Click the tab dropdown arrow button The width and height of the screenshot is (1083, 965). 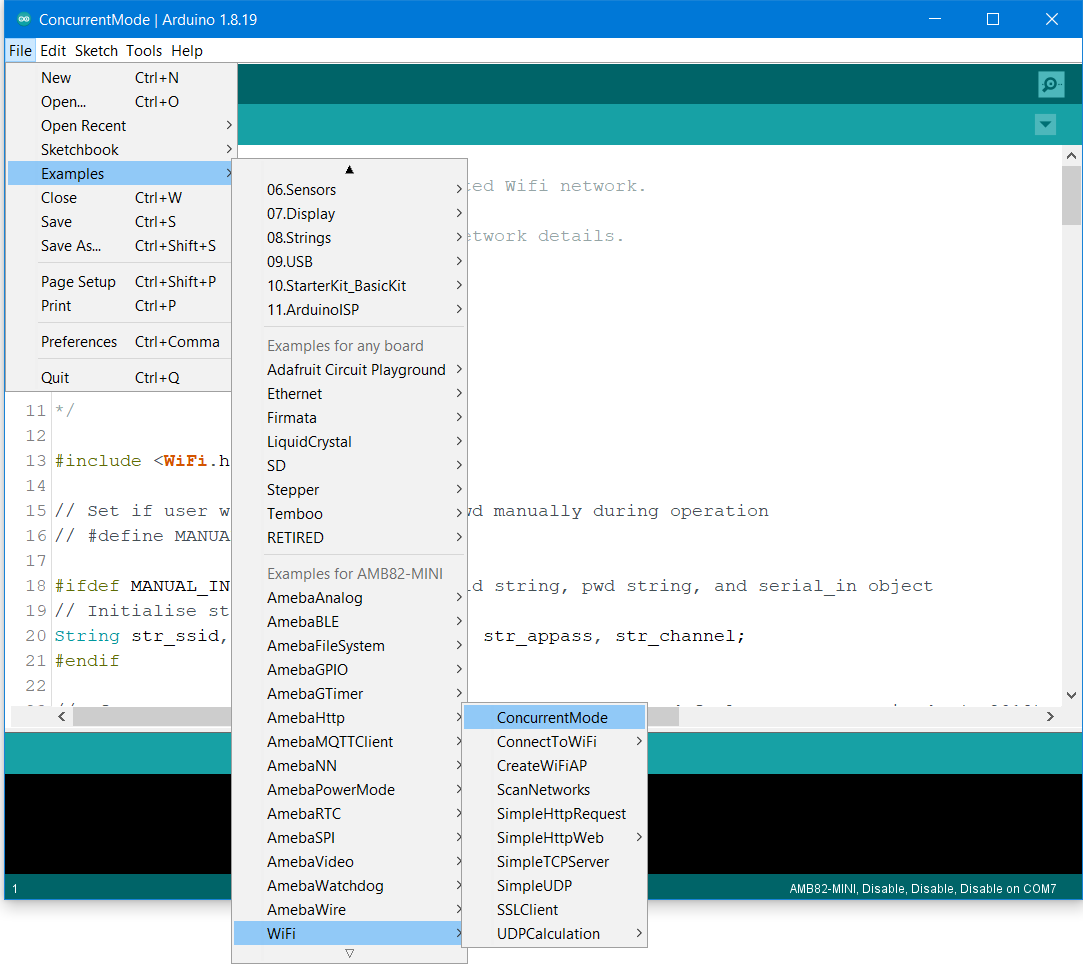(1045, 125)
